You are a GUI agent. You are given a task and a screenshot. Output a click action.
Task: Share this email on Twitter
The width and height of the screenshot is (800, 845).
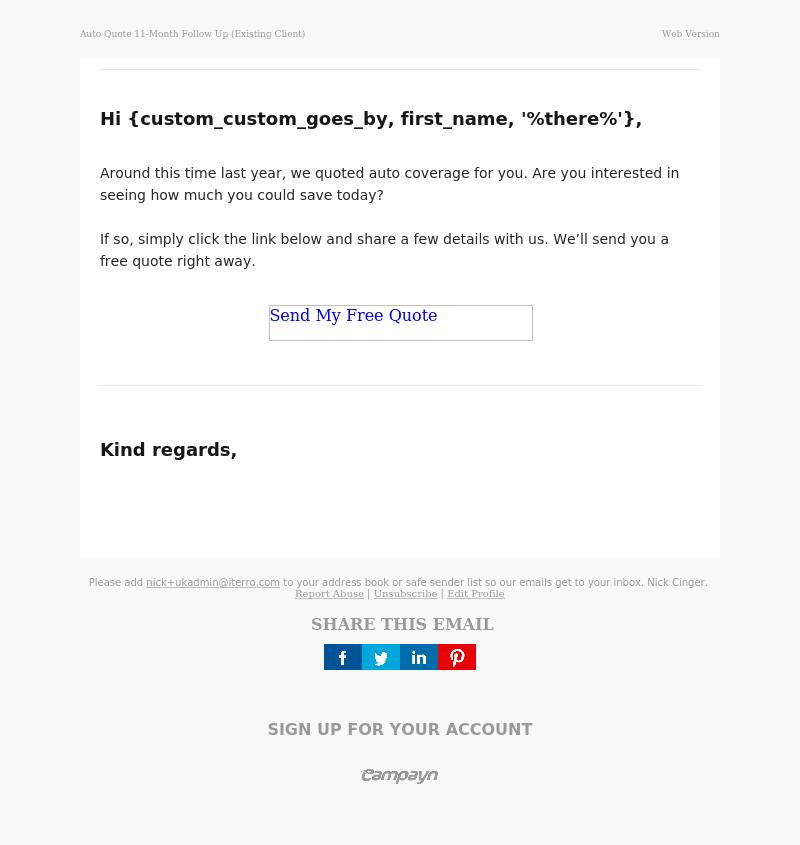[x=381, y=657]
